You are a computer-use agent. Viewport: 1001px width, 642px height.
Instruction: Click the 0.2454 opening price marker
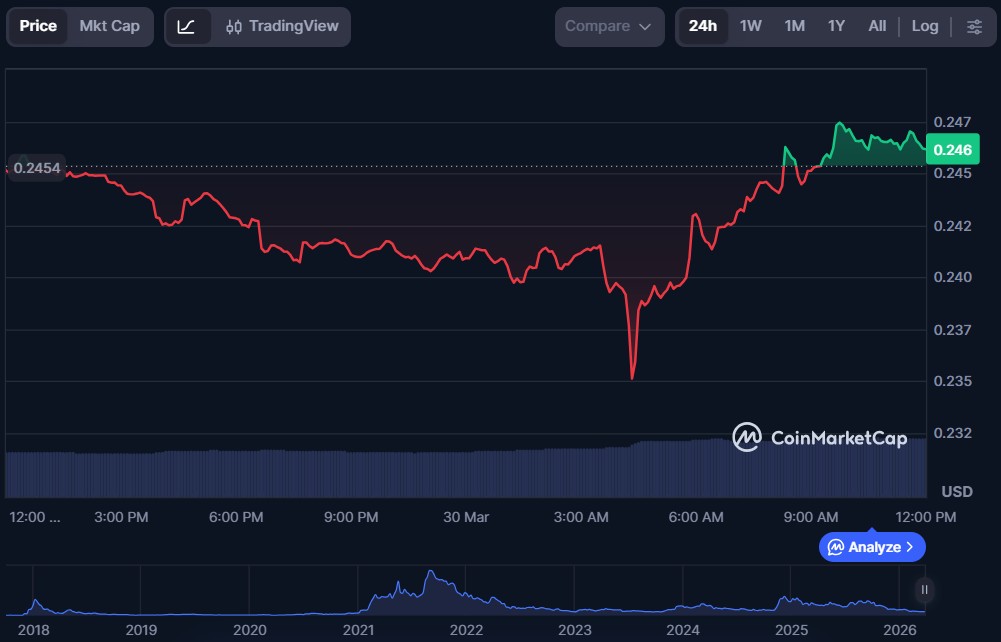pos(38,168)
